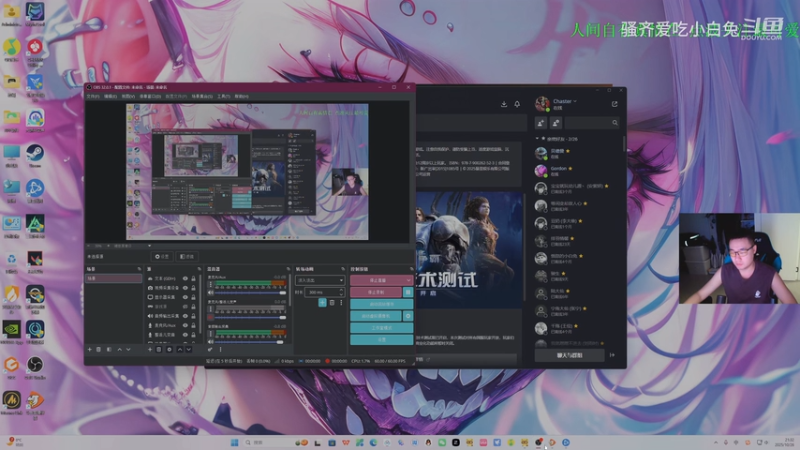Open Steam from the desktop shortcut
Image resolution: width=800 pixels, height=450 pixels.
[x=35, y=155]
